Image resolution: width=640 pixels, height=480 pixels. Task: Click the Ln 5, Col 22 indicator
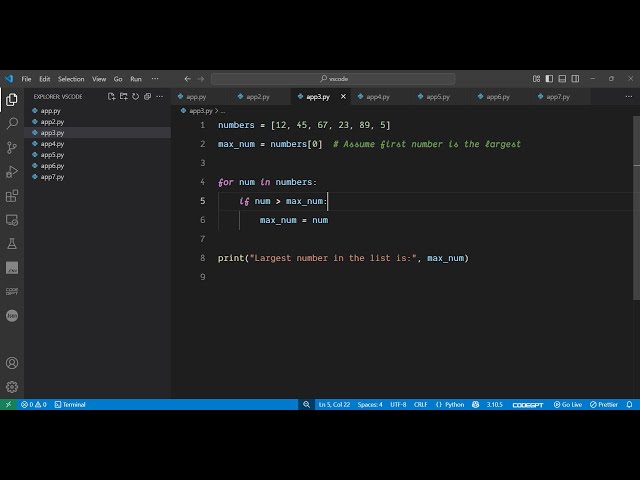334,404
